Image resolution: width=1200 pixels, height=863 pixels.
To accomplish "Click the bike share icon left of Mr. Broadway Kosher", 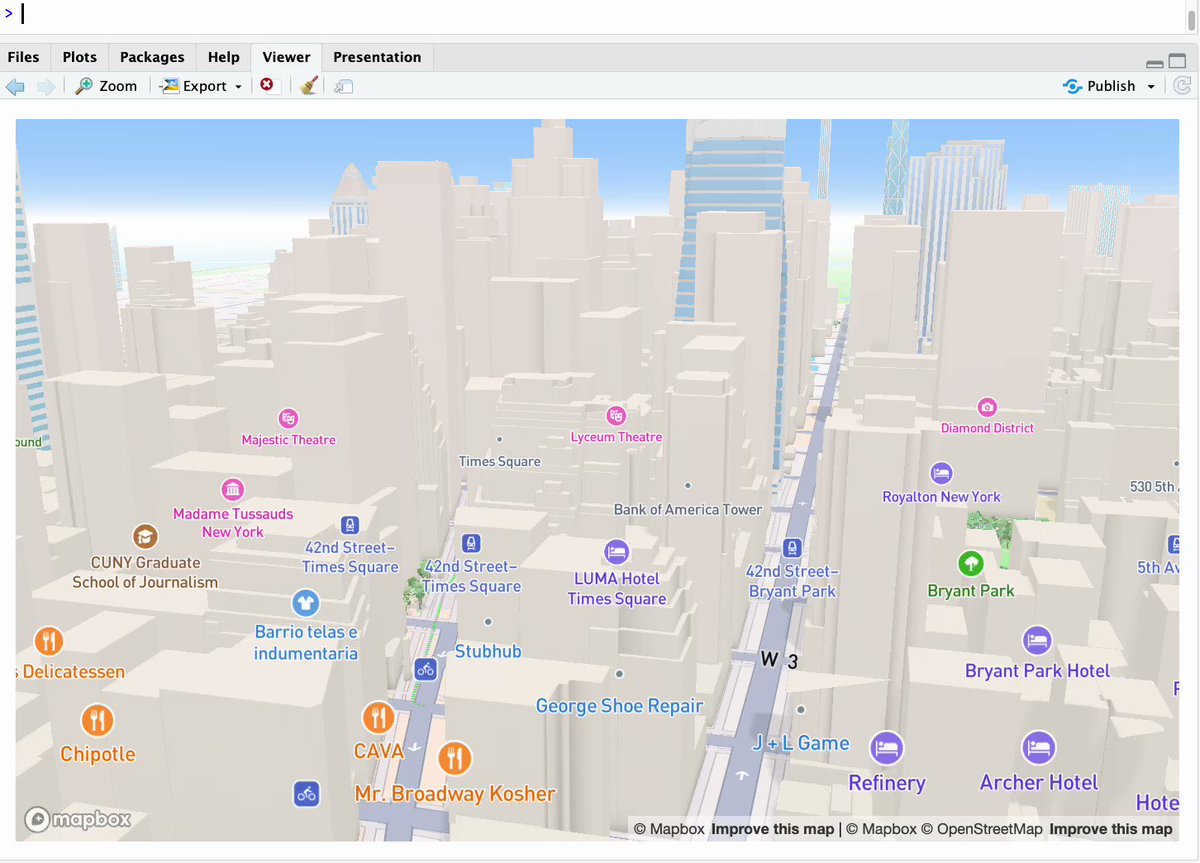I will click(x=307, y=794).
